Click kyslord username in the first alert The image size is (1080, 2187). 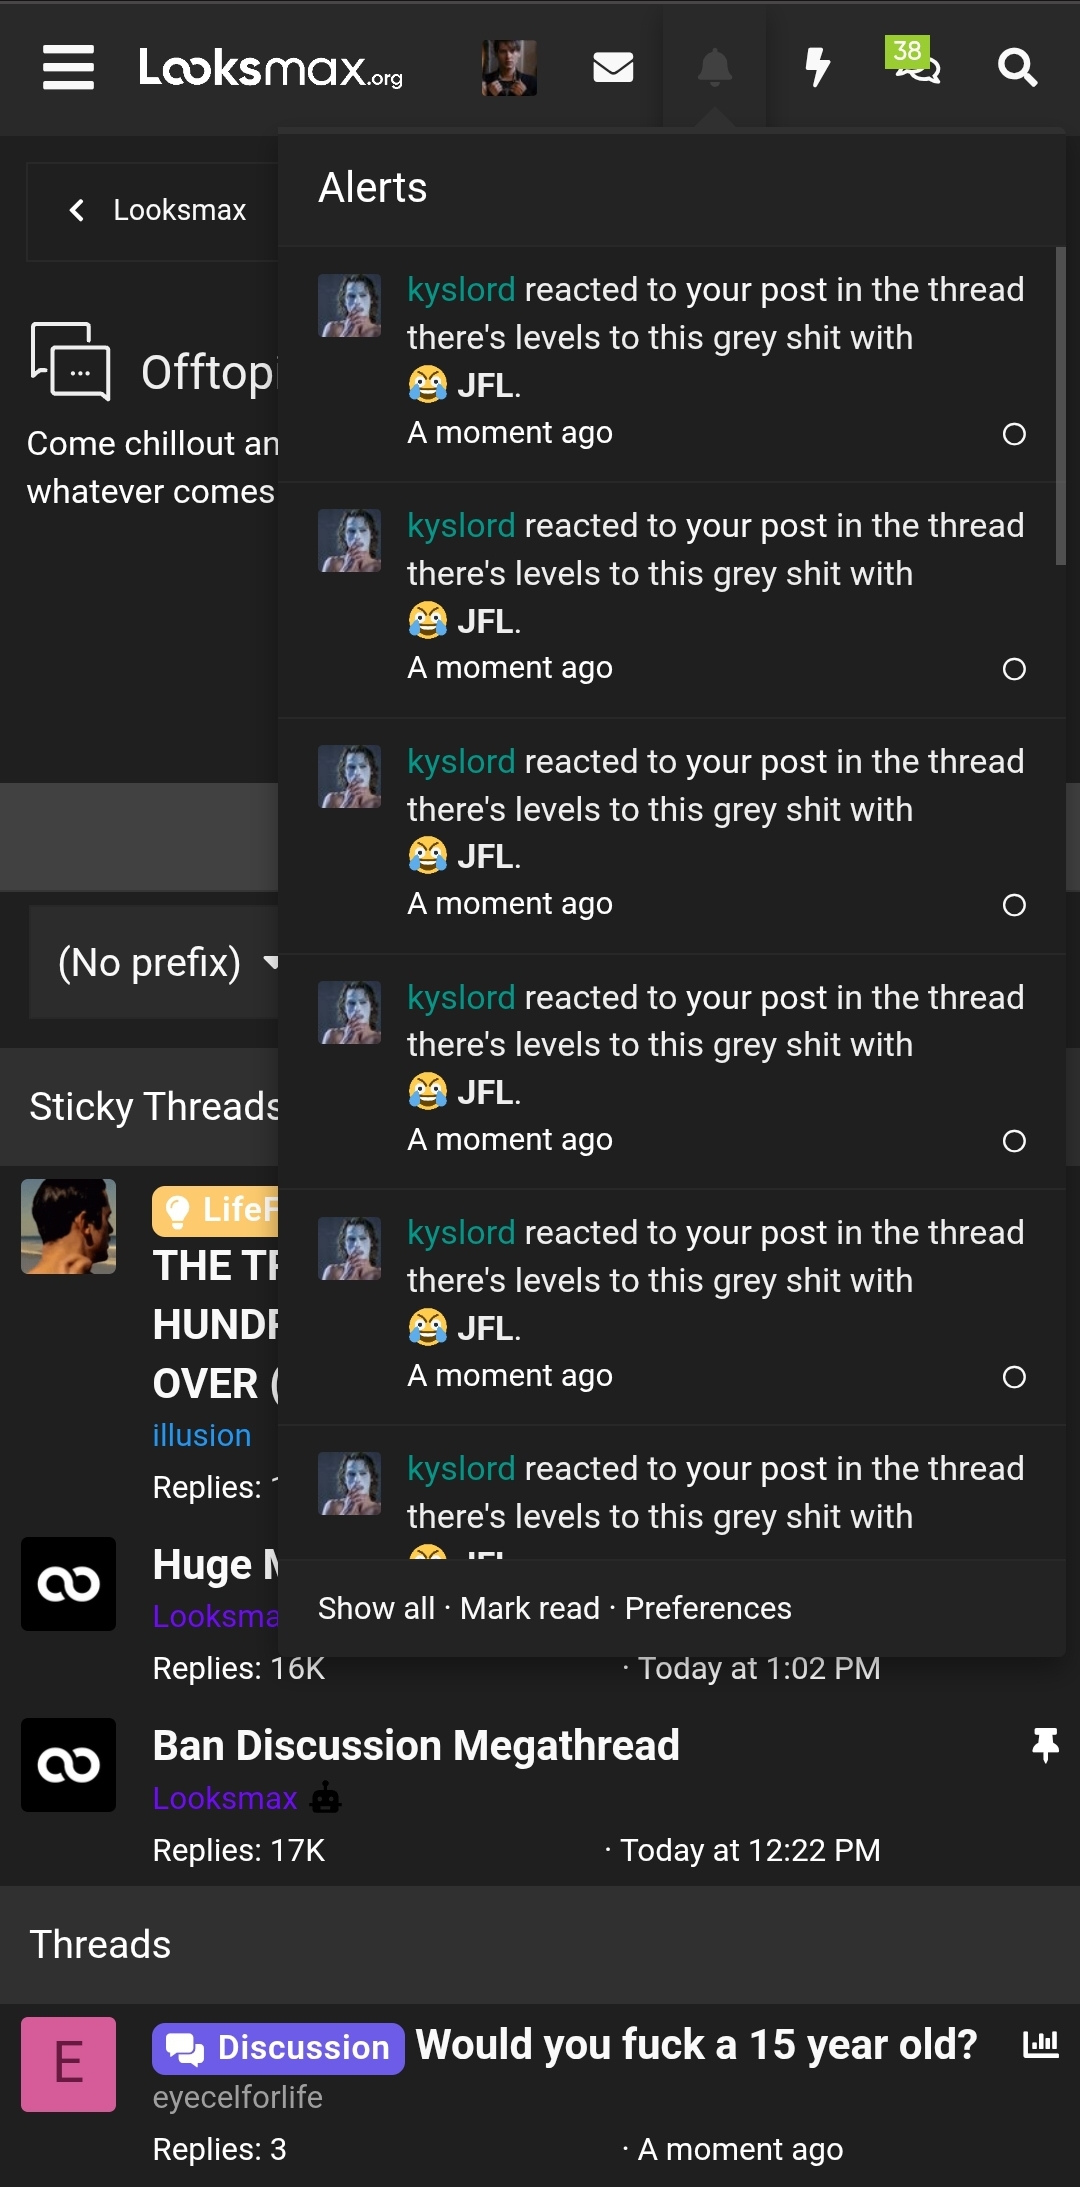click(x=461, y=289)
